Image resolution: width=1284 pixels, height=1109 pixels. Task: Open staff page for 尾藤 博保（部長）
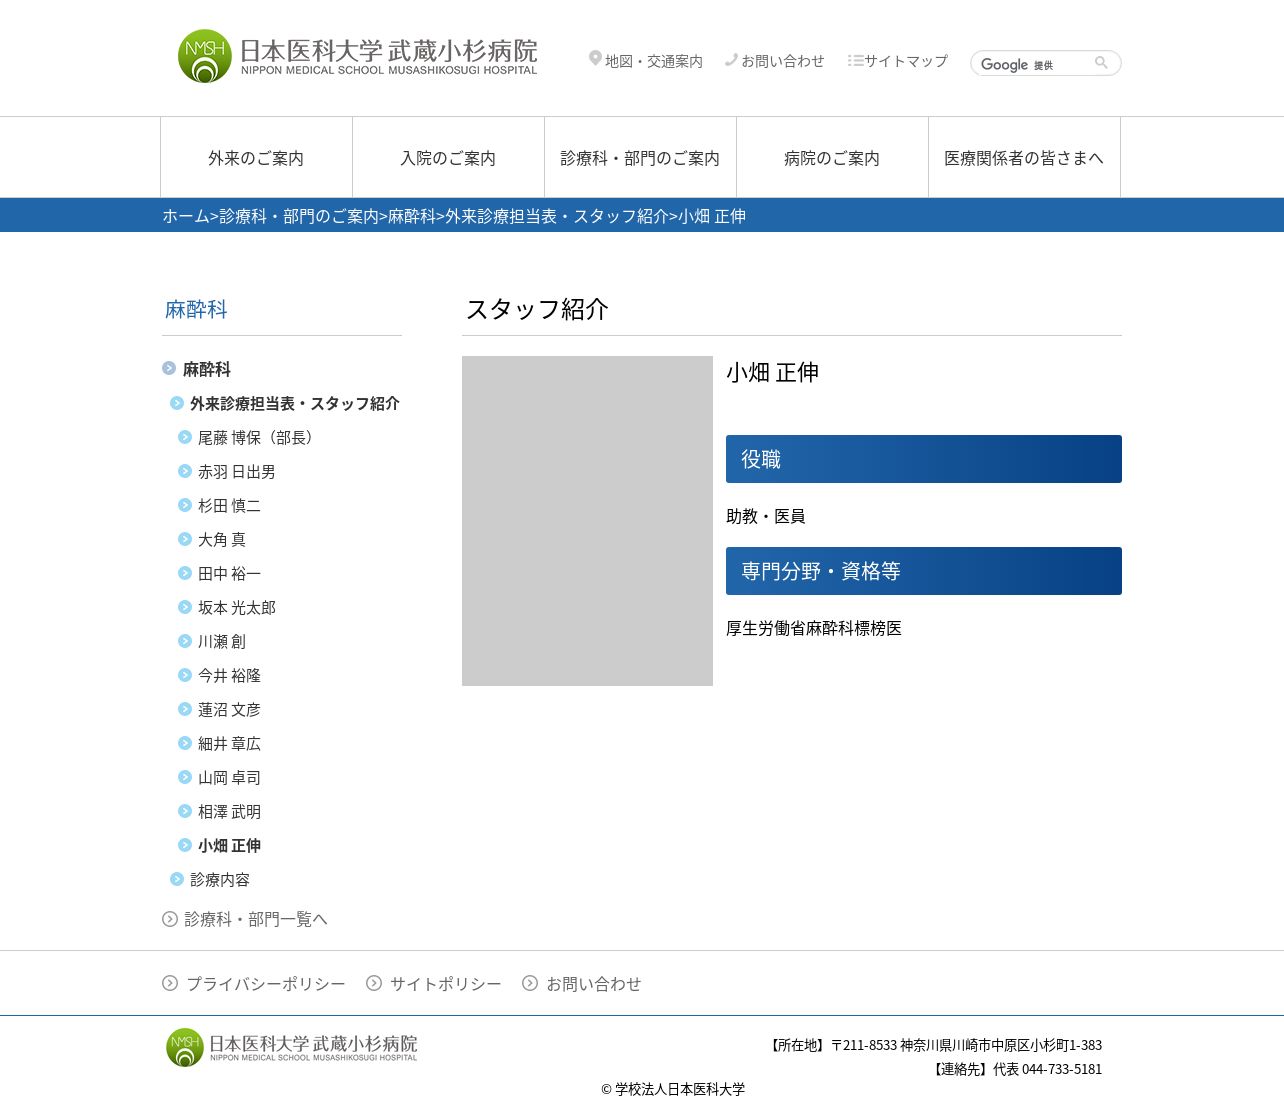258,437
